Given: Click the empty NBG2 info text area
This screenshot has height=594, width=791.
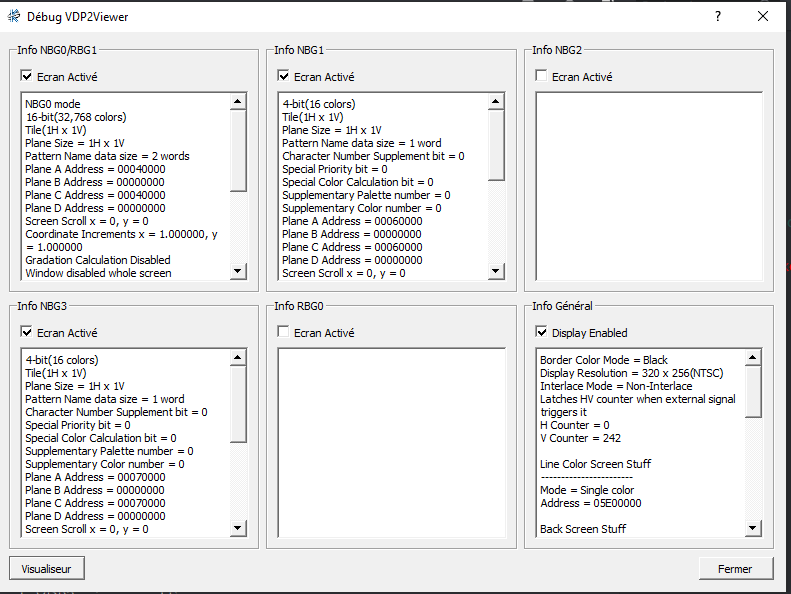Looking at the screenshot, I should pos(649,186).
